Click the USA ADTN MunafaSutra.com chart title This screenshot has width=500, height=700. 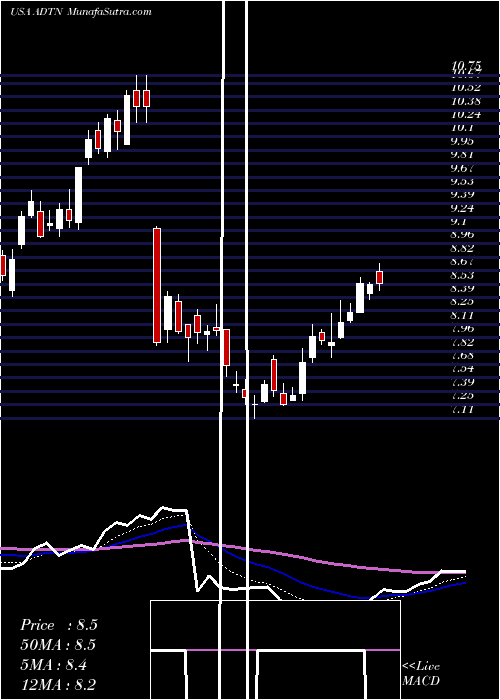point(81,12)
